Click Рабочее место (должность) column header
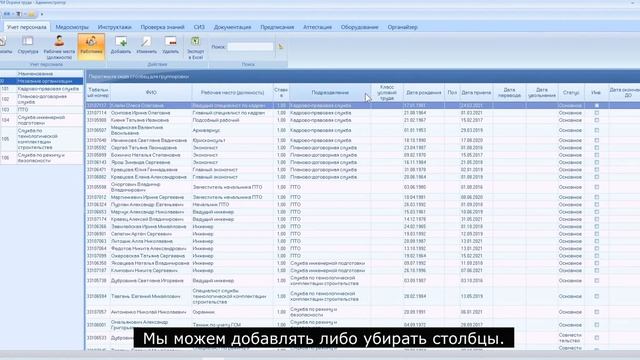Image resolution: width=640 pixels, height=360 pixels. pyautogui.click(x=232, y=93)
